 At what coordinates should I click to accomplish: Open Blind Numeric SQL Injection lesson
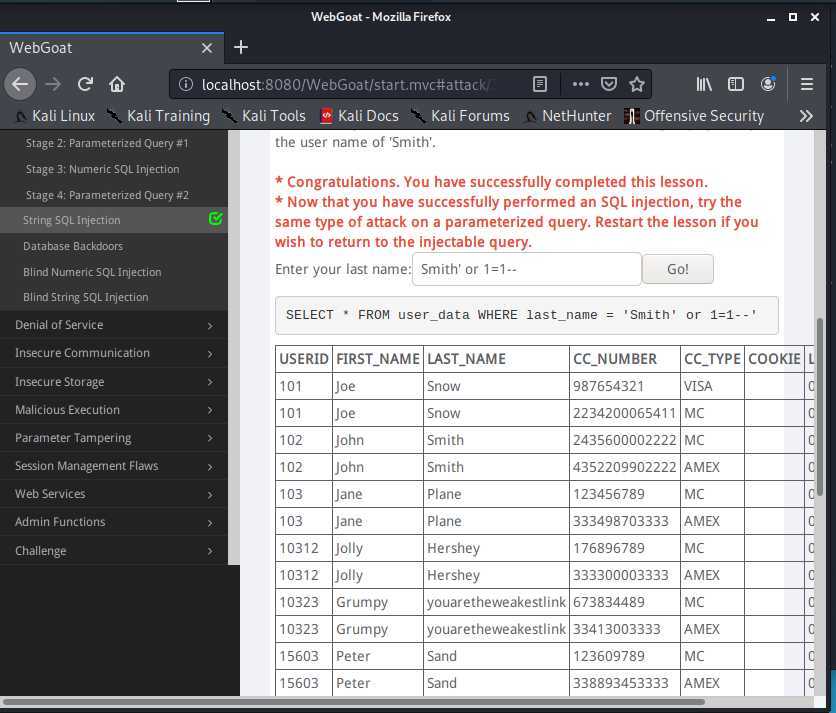tap(92, 272)
